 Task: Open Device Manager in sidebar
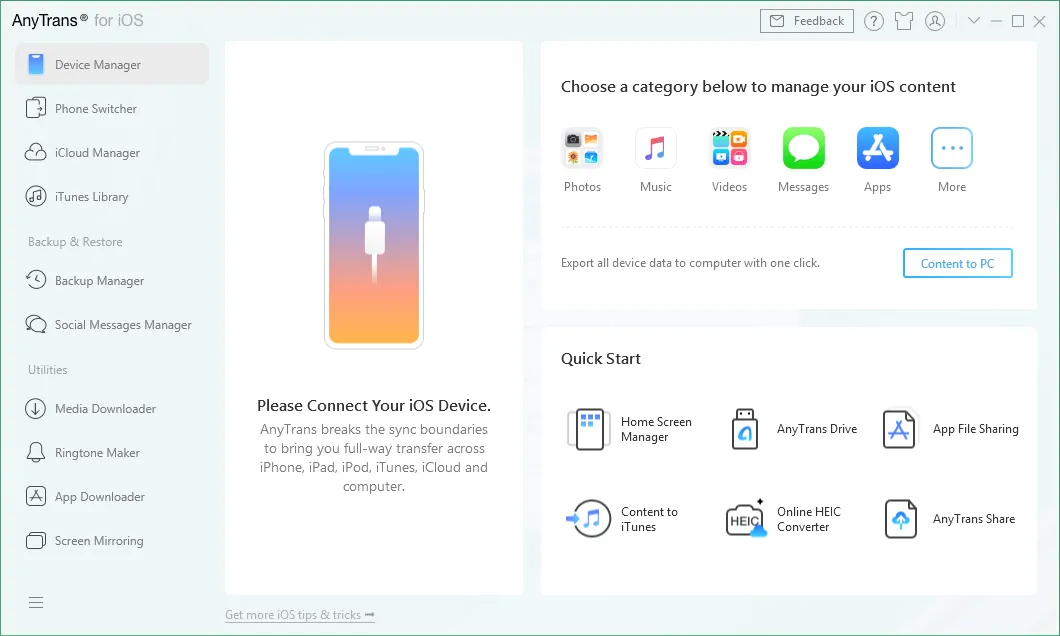point(112,64)
